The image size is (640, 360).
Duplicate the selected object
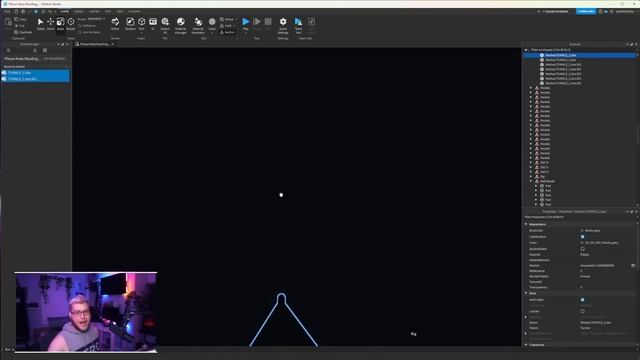23,32
